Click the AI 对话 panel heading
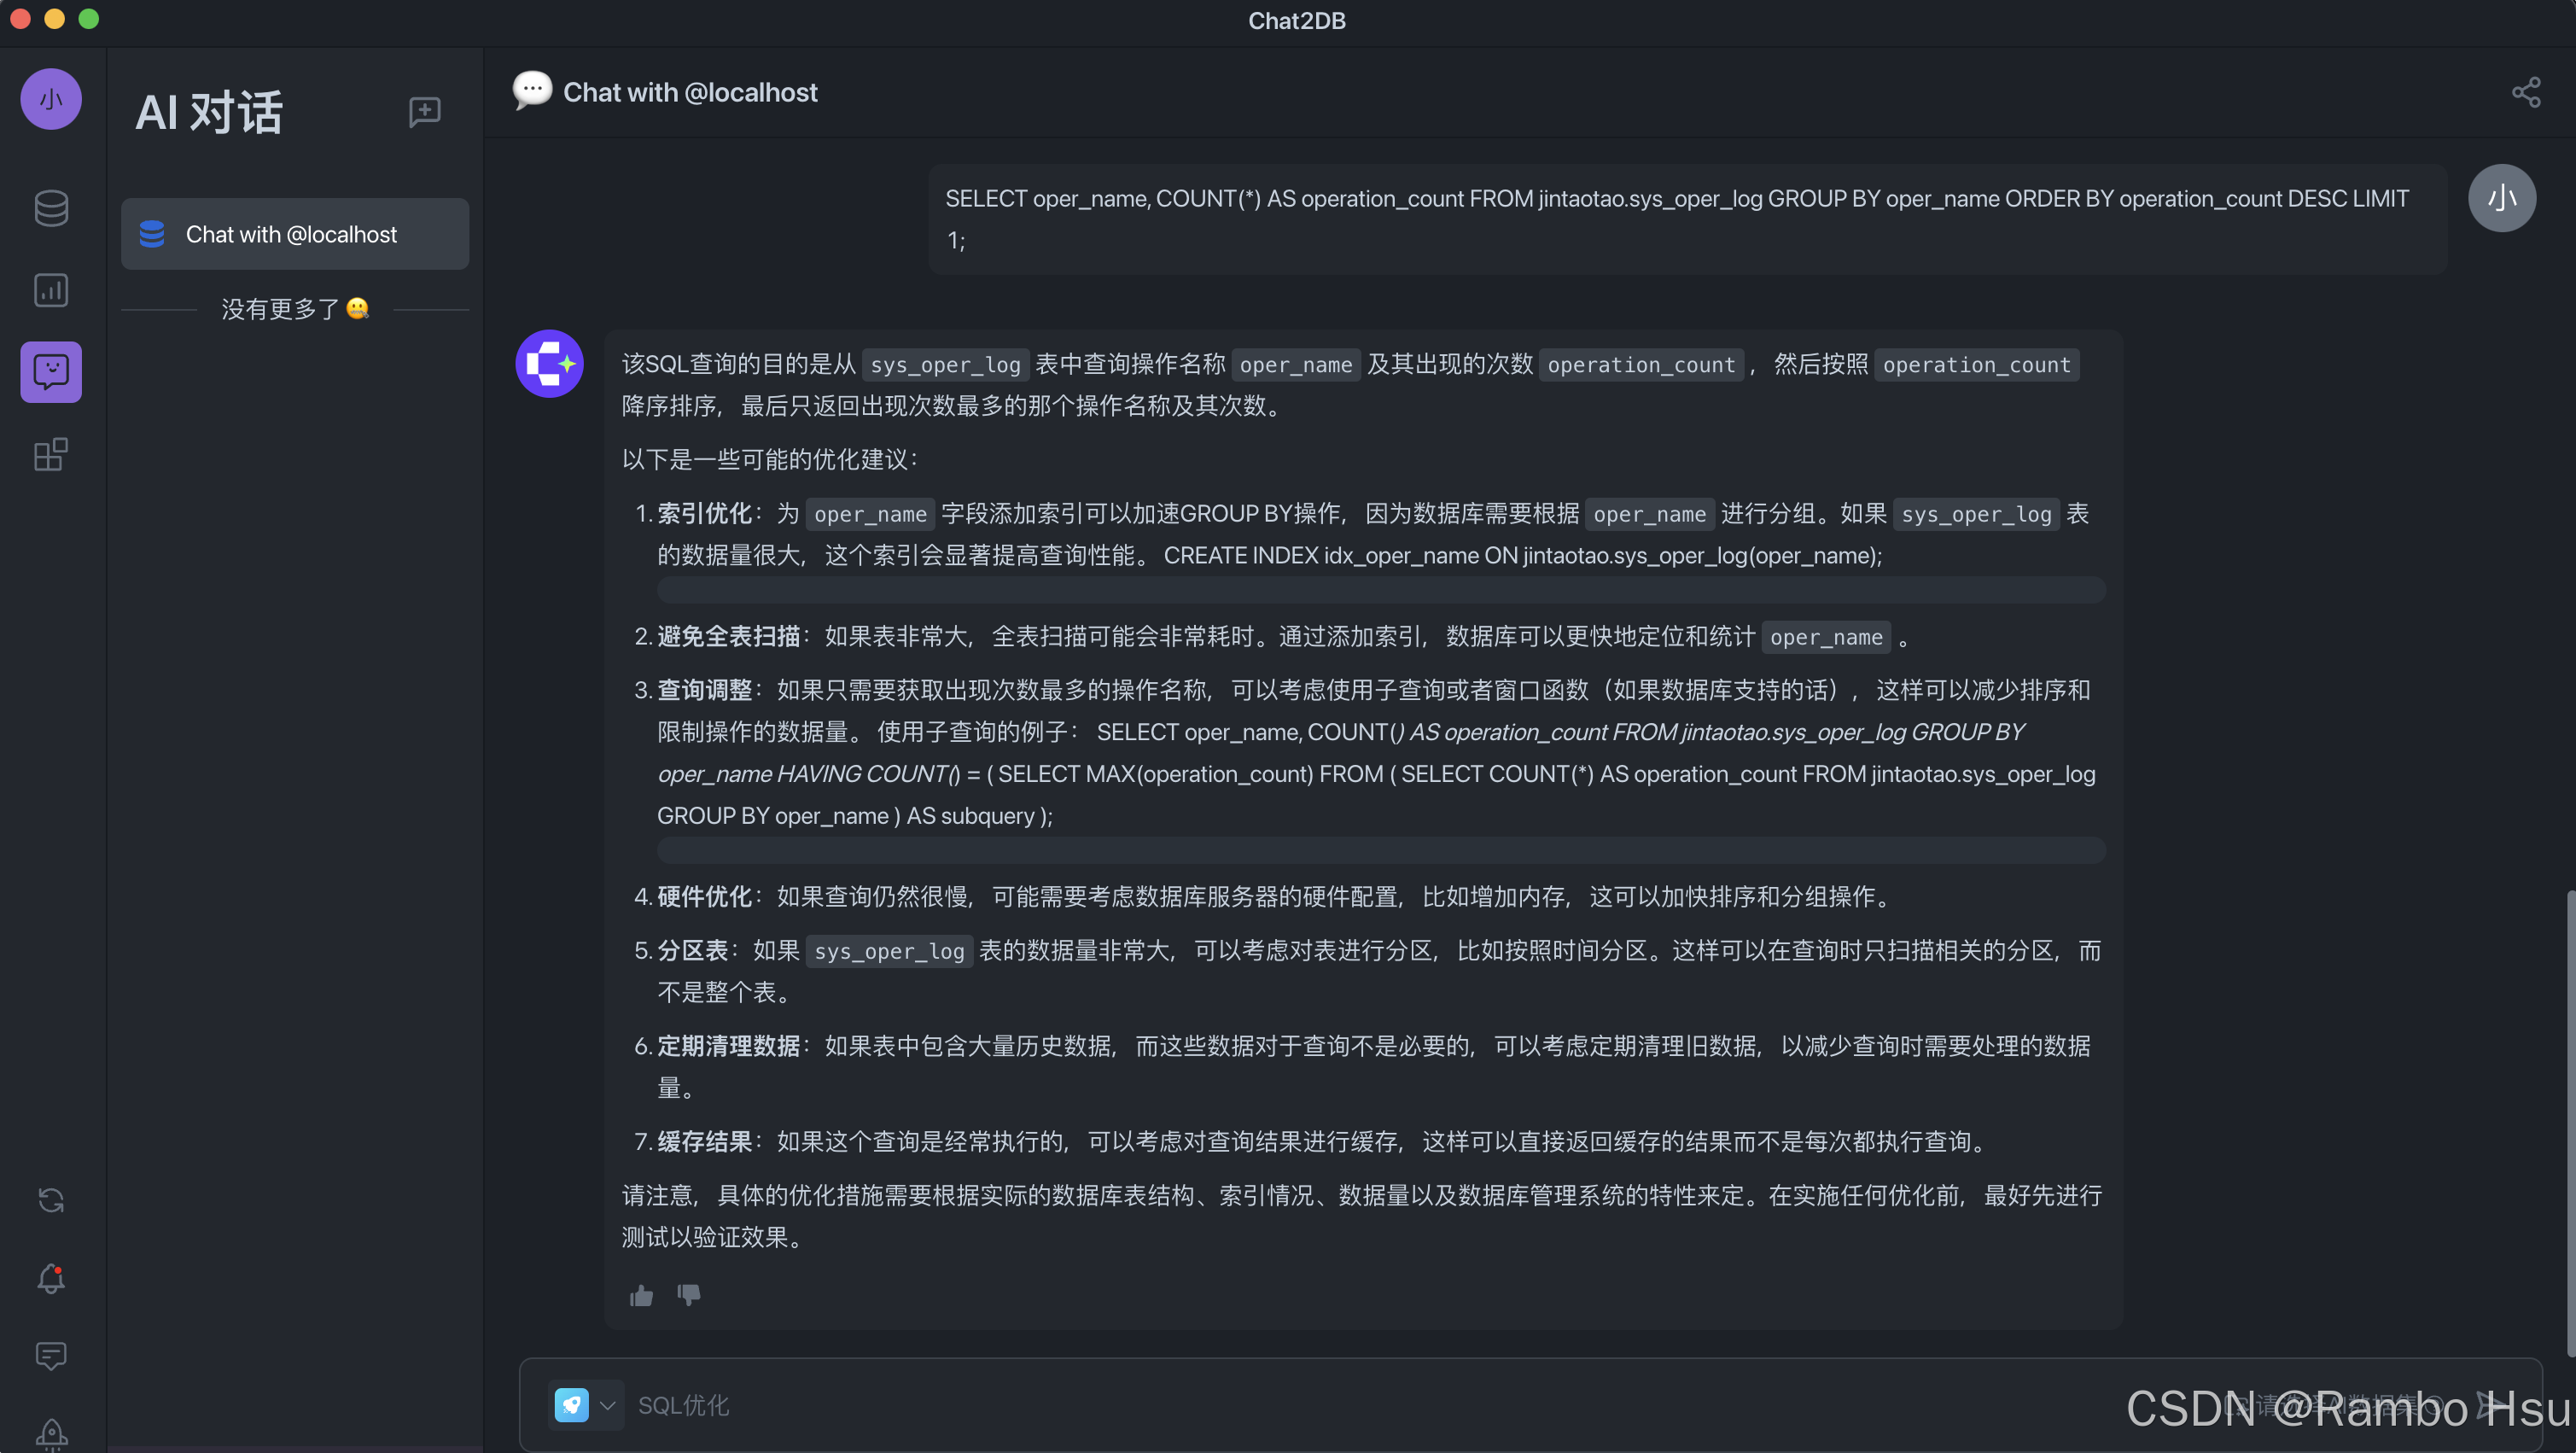The width and height of the screenshot is (2576, 1453). 209,111
